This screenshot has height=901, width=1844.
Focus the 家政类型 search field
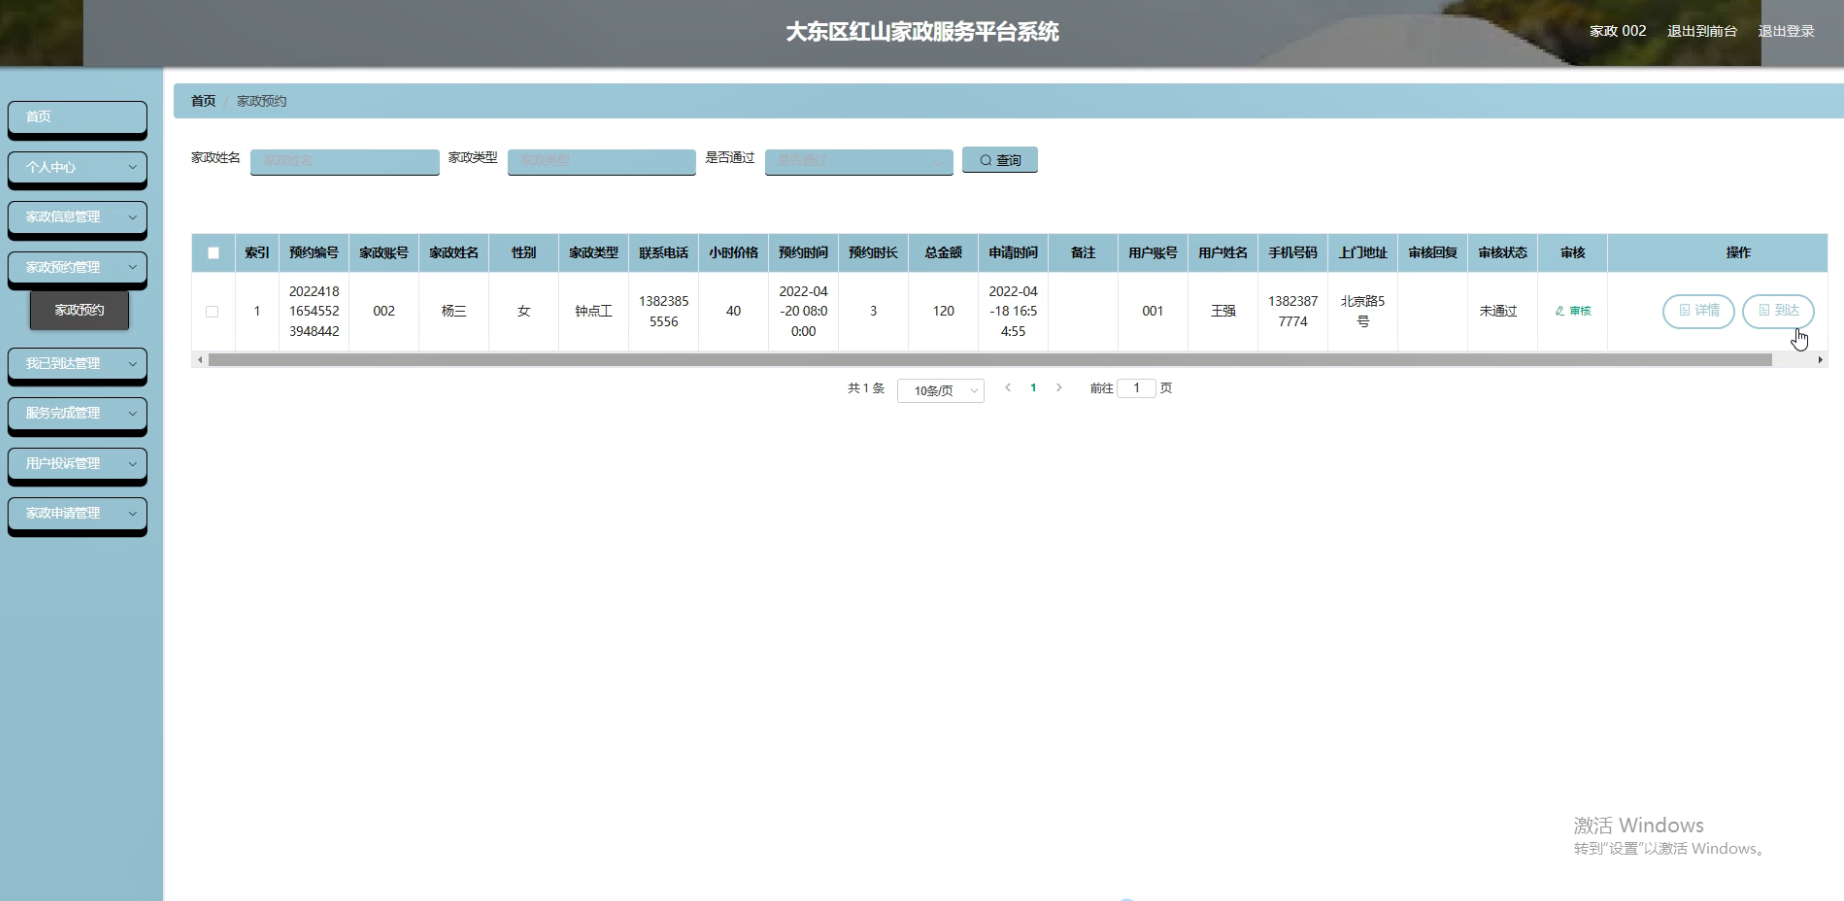click(x=601, y=161)
